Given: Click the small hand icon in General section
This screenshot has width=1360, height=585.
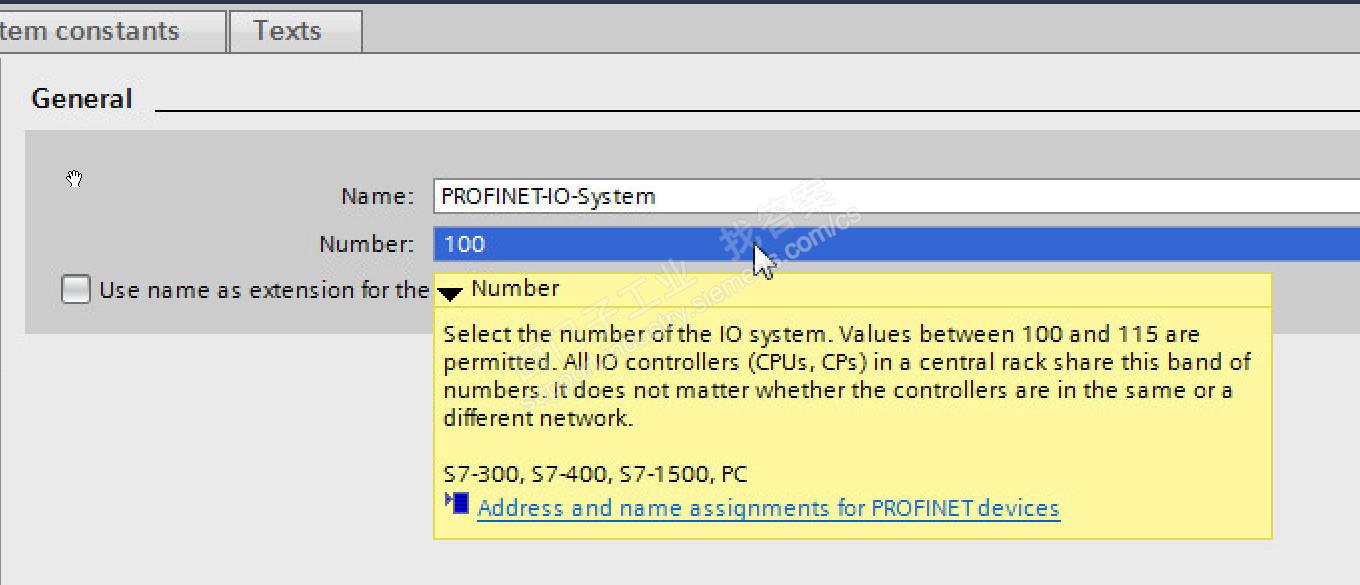Looking at the screenshot, I should click(x=75, y=179).
